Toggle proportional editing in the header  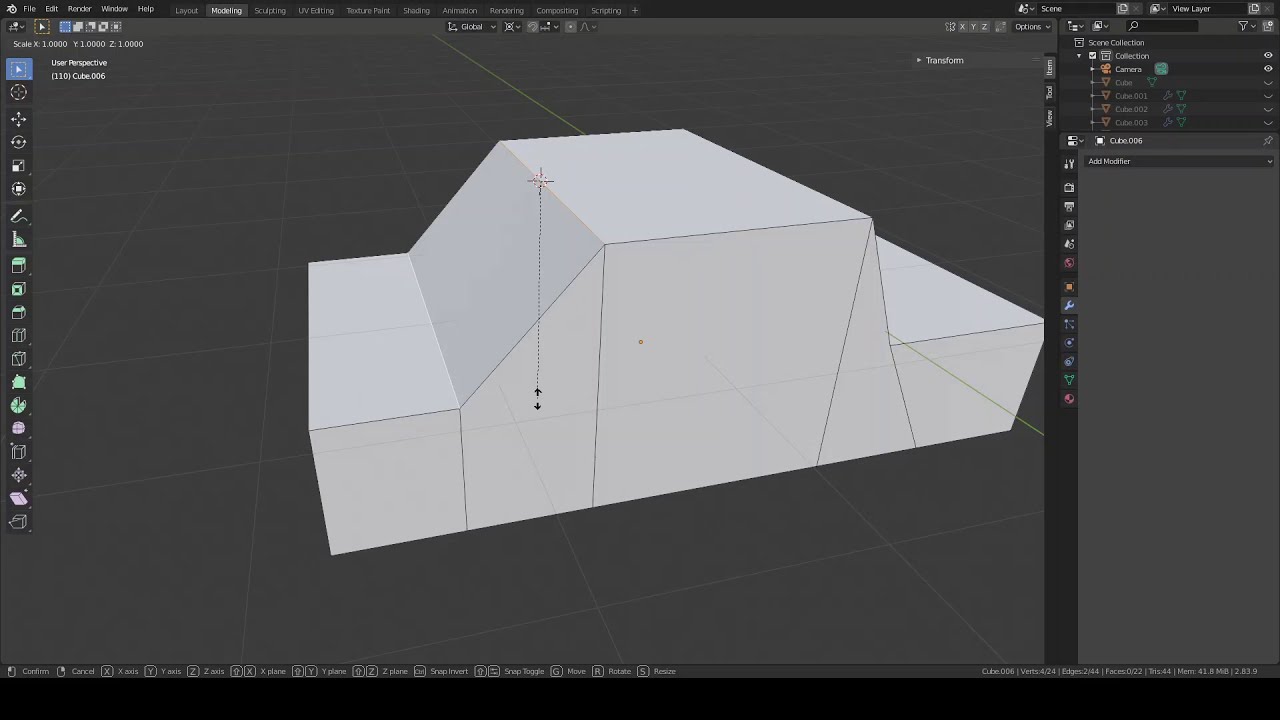571,26
